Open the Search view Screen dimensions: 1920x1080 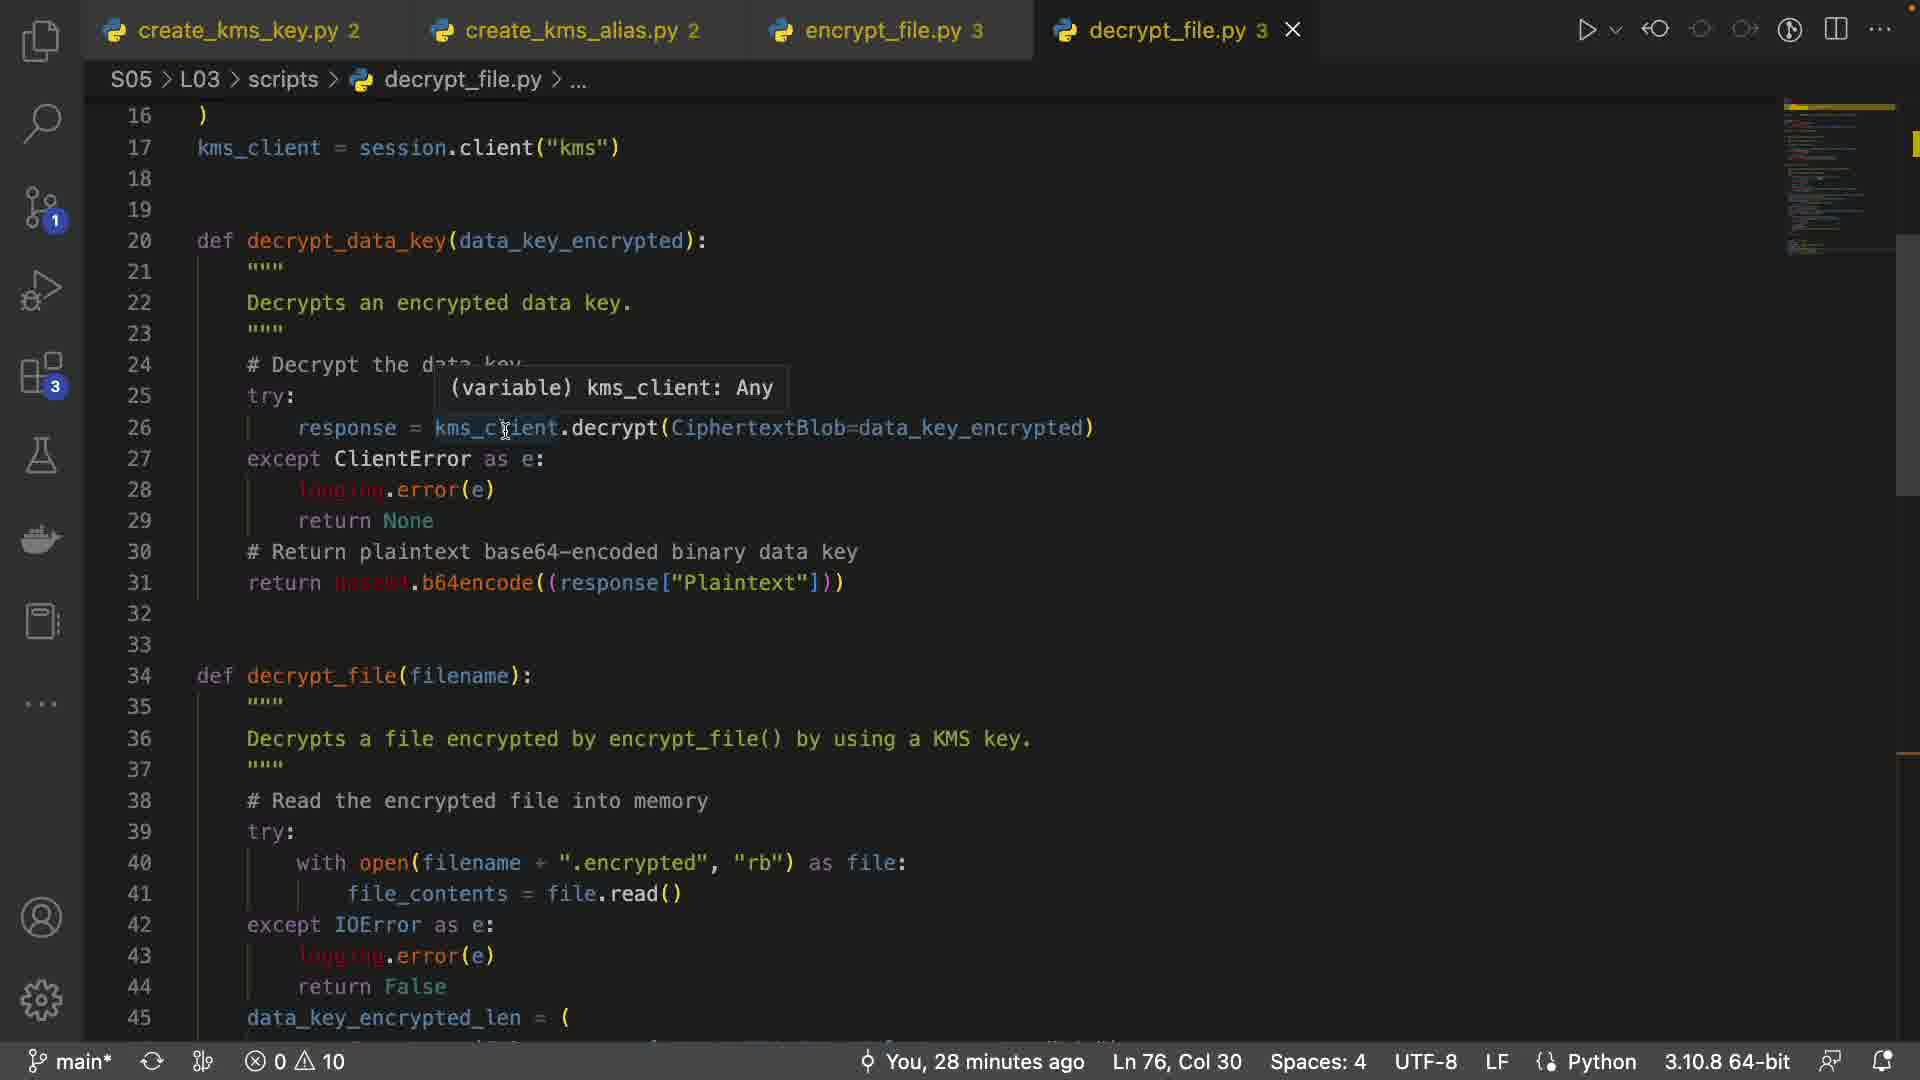pyautogui.click(x=41, y=124)
